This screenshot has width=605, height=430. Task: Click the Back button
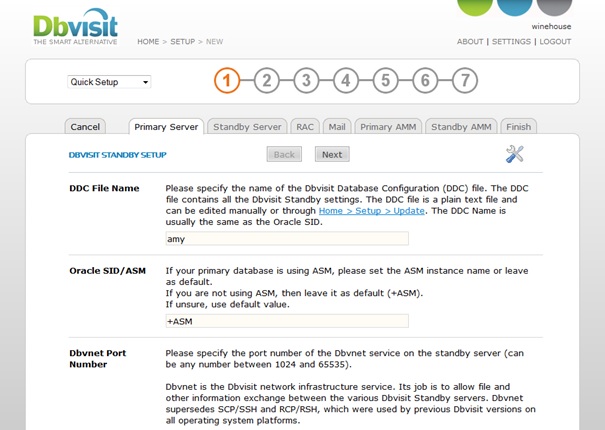tap(284, 154)
